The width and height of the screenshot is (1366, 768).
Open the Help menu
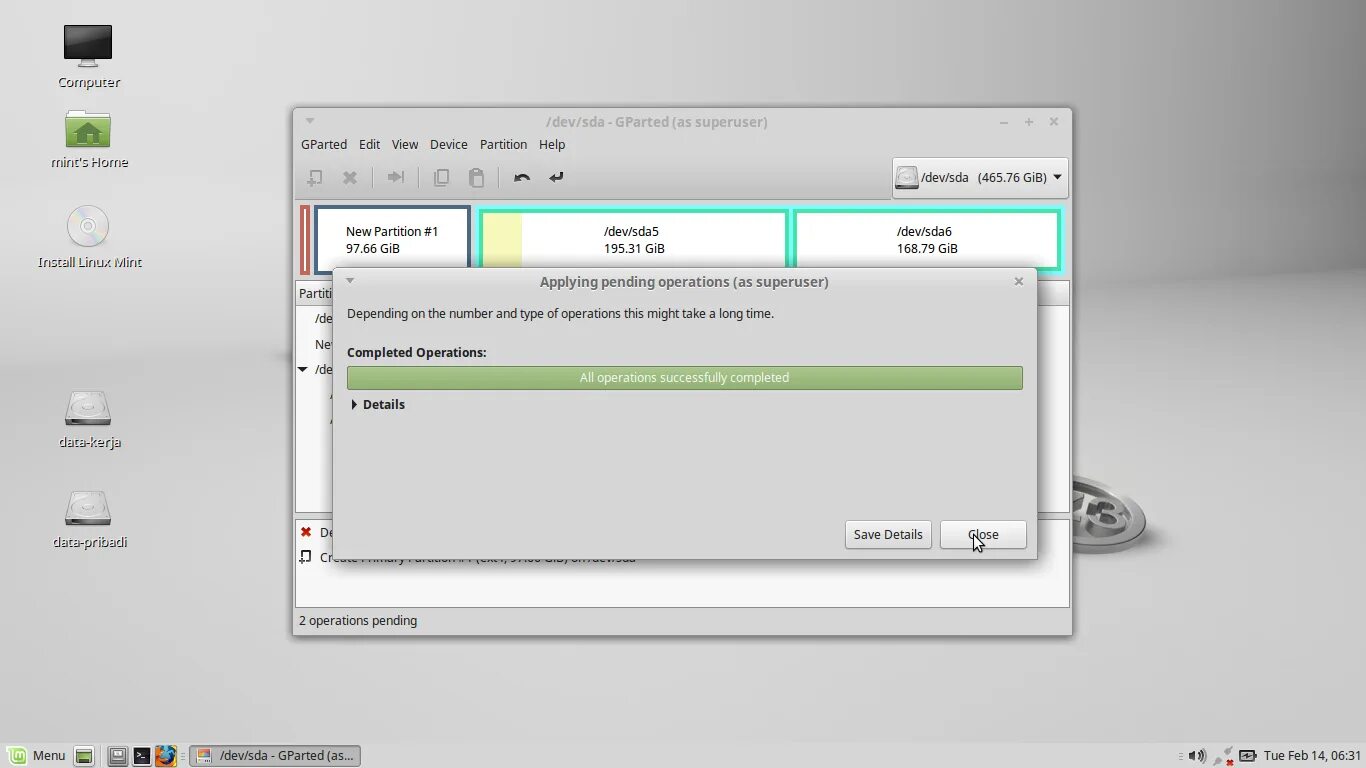pos(552,144)
